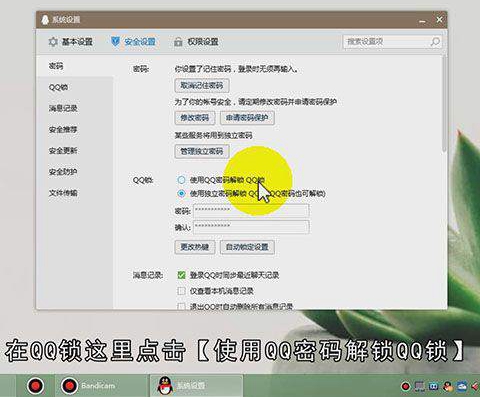Click the QQ penguin icon in title bar
The image size is (480, 397).
[45, 20]
